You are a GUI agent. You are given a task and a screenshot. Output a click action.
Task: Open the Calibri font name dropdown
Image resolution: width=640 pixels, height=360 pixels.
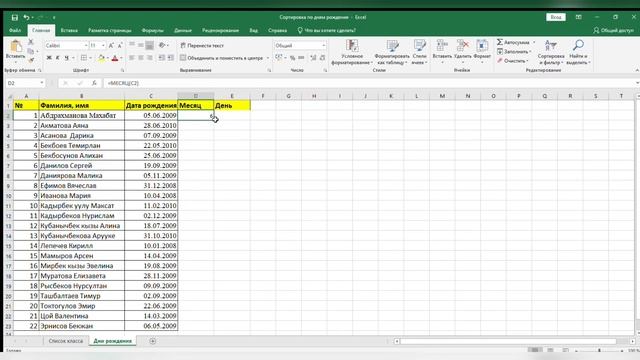(x=86, y=46)
